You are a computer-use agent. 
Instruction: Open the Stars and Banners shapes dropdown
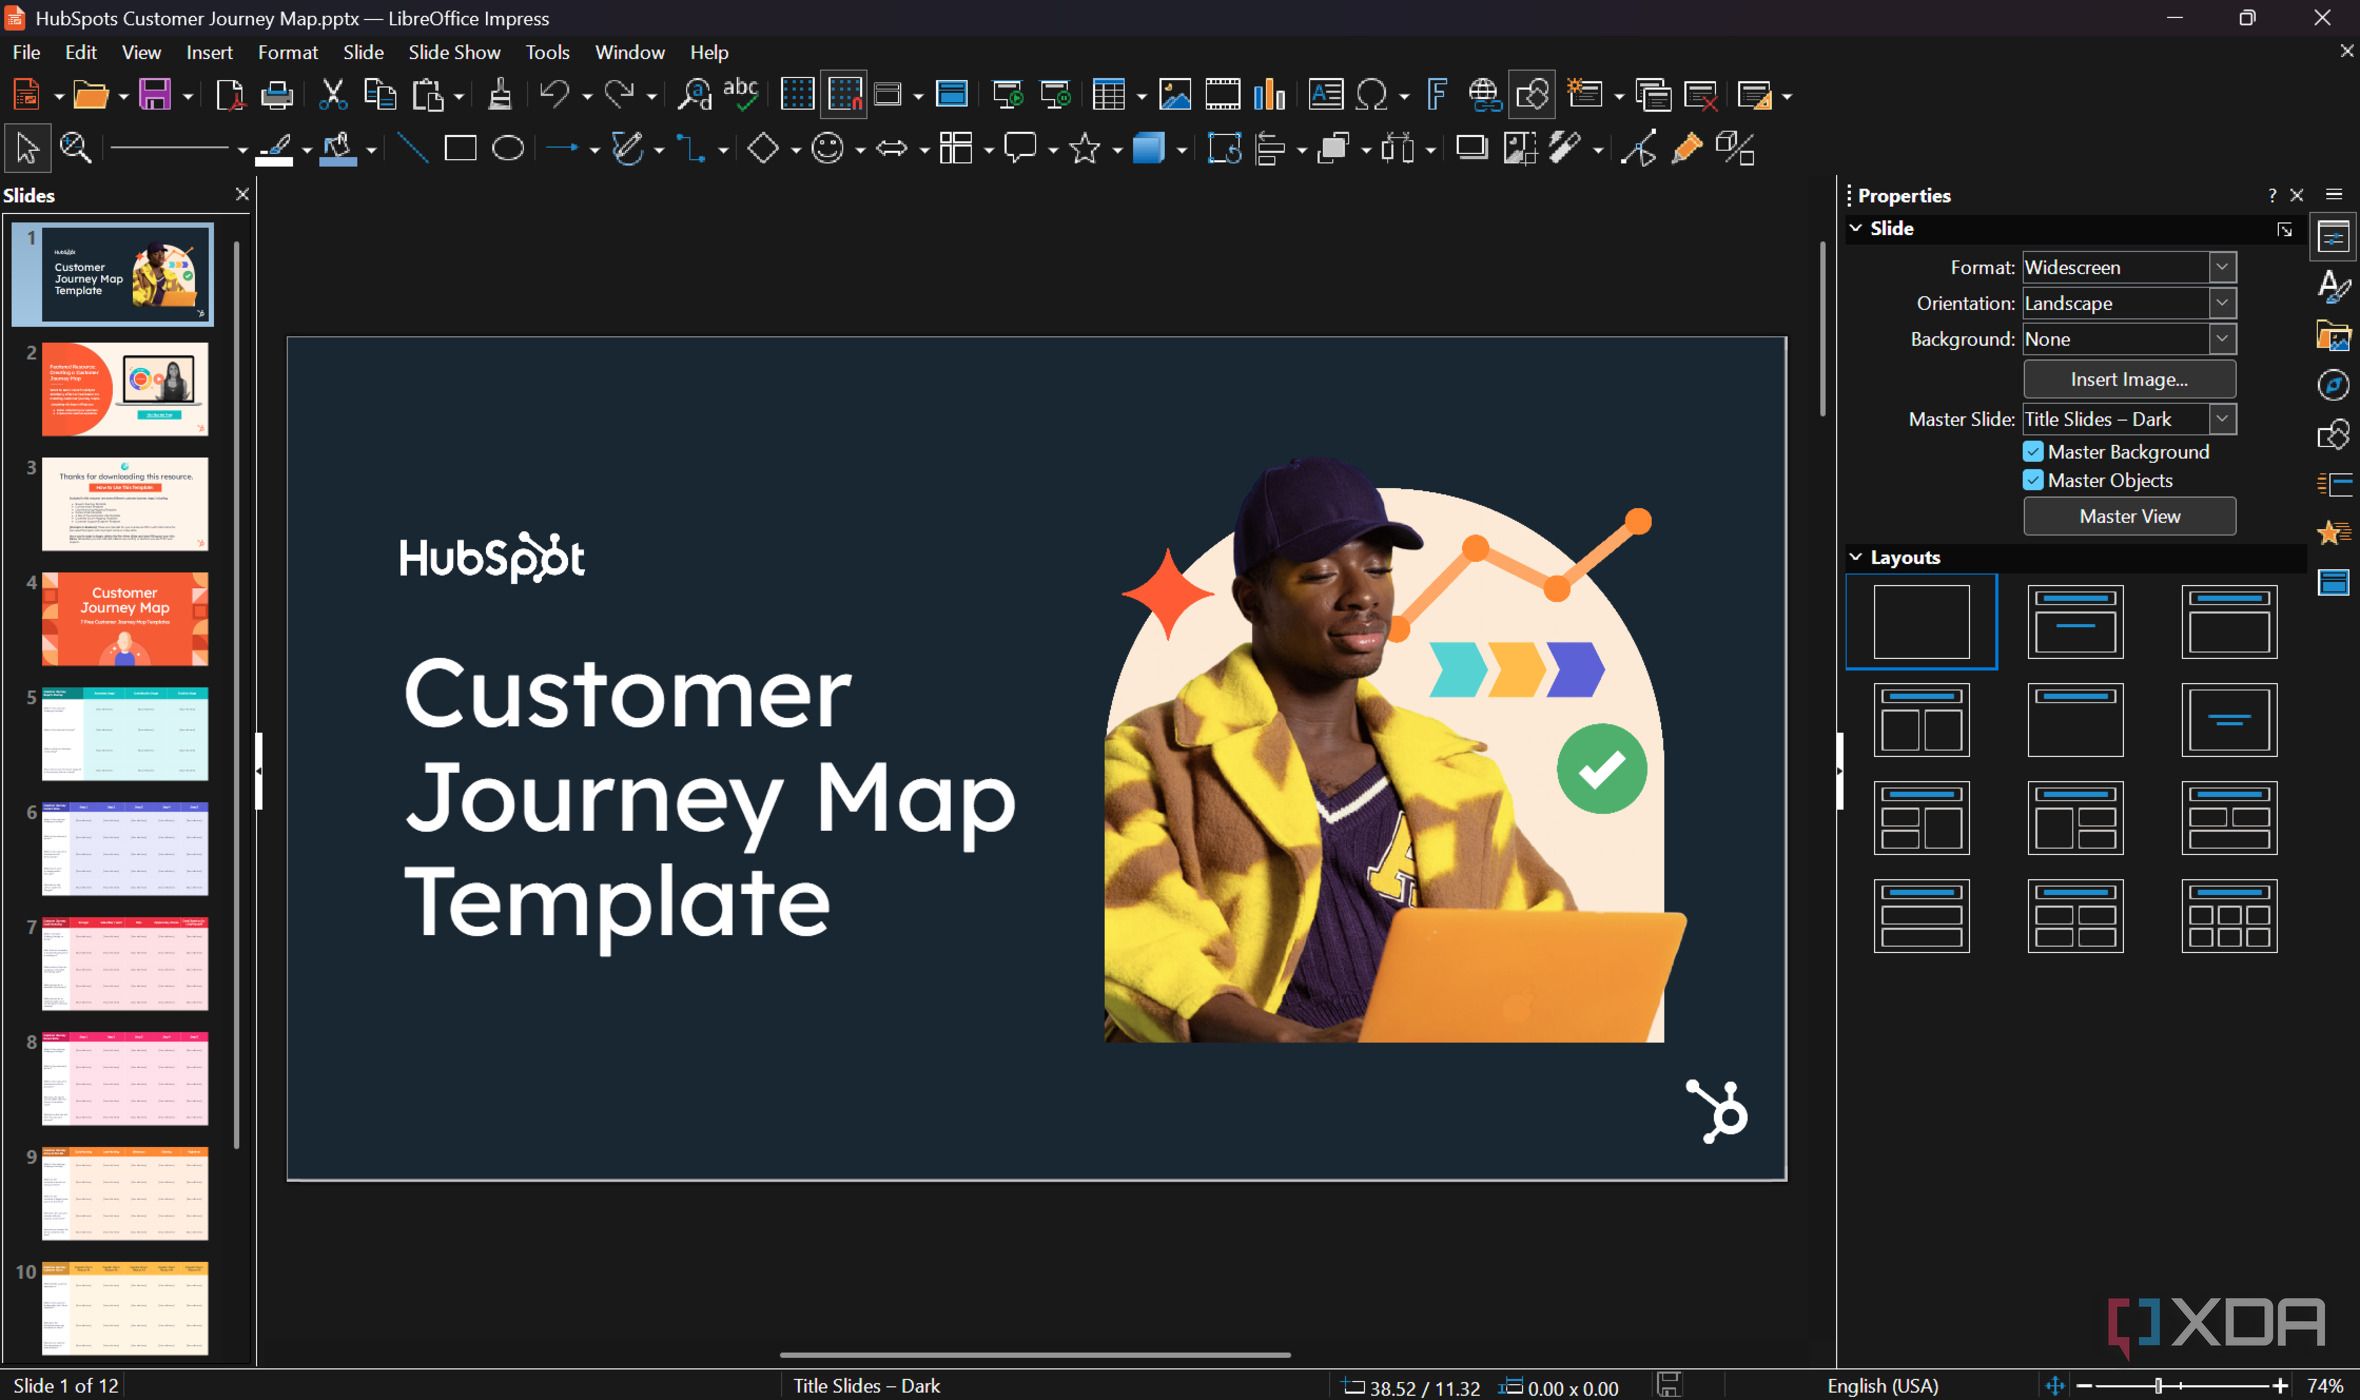coord(1118,150)
